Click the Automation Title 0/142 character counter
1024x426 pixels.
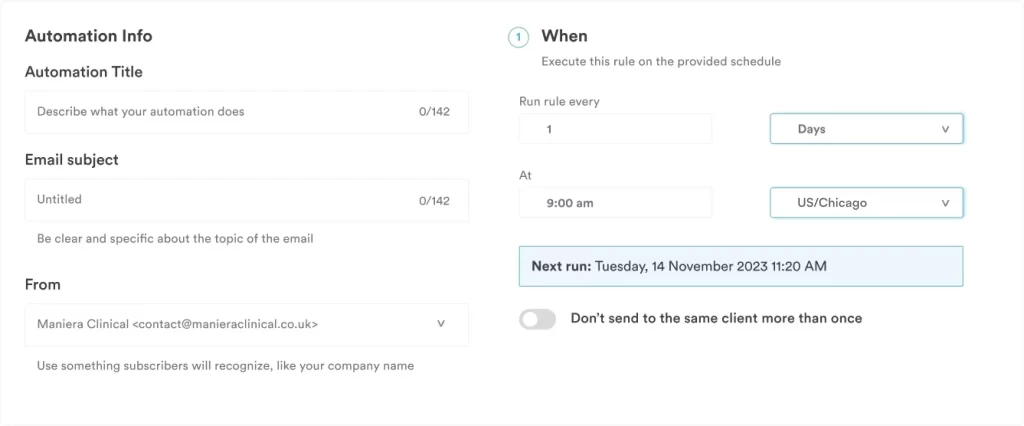coord(434,112)
